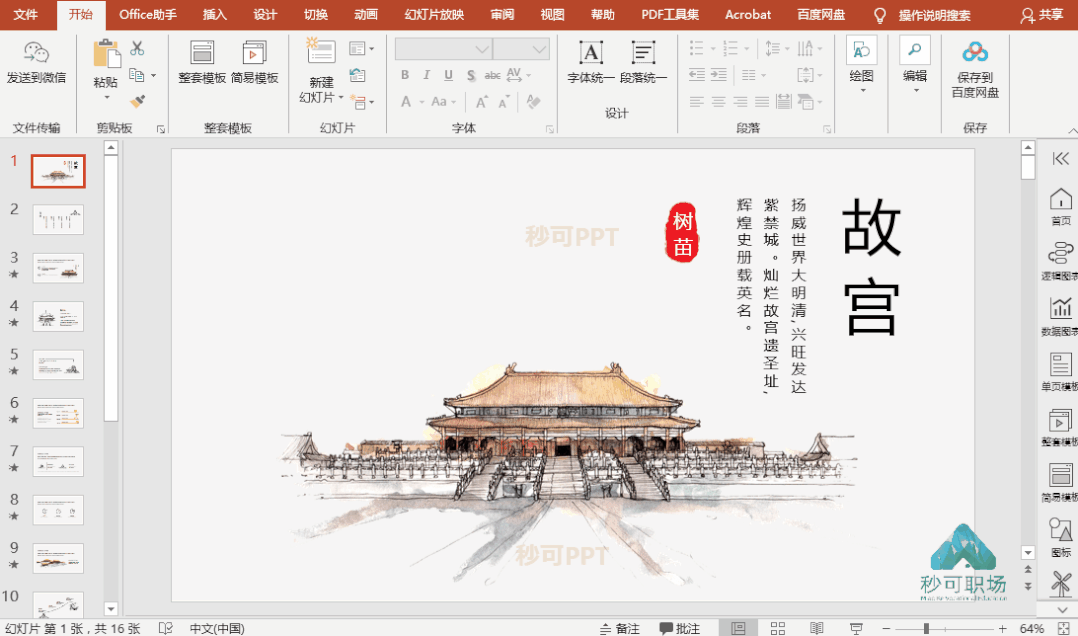
Task: Switch to reading view
Action: [x=817, y=628]
